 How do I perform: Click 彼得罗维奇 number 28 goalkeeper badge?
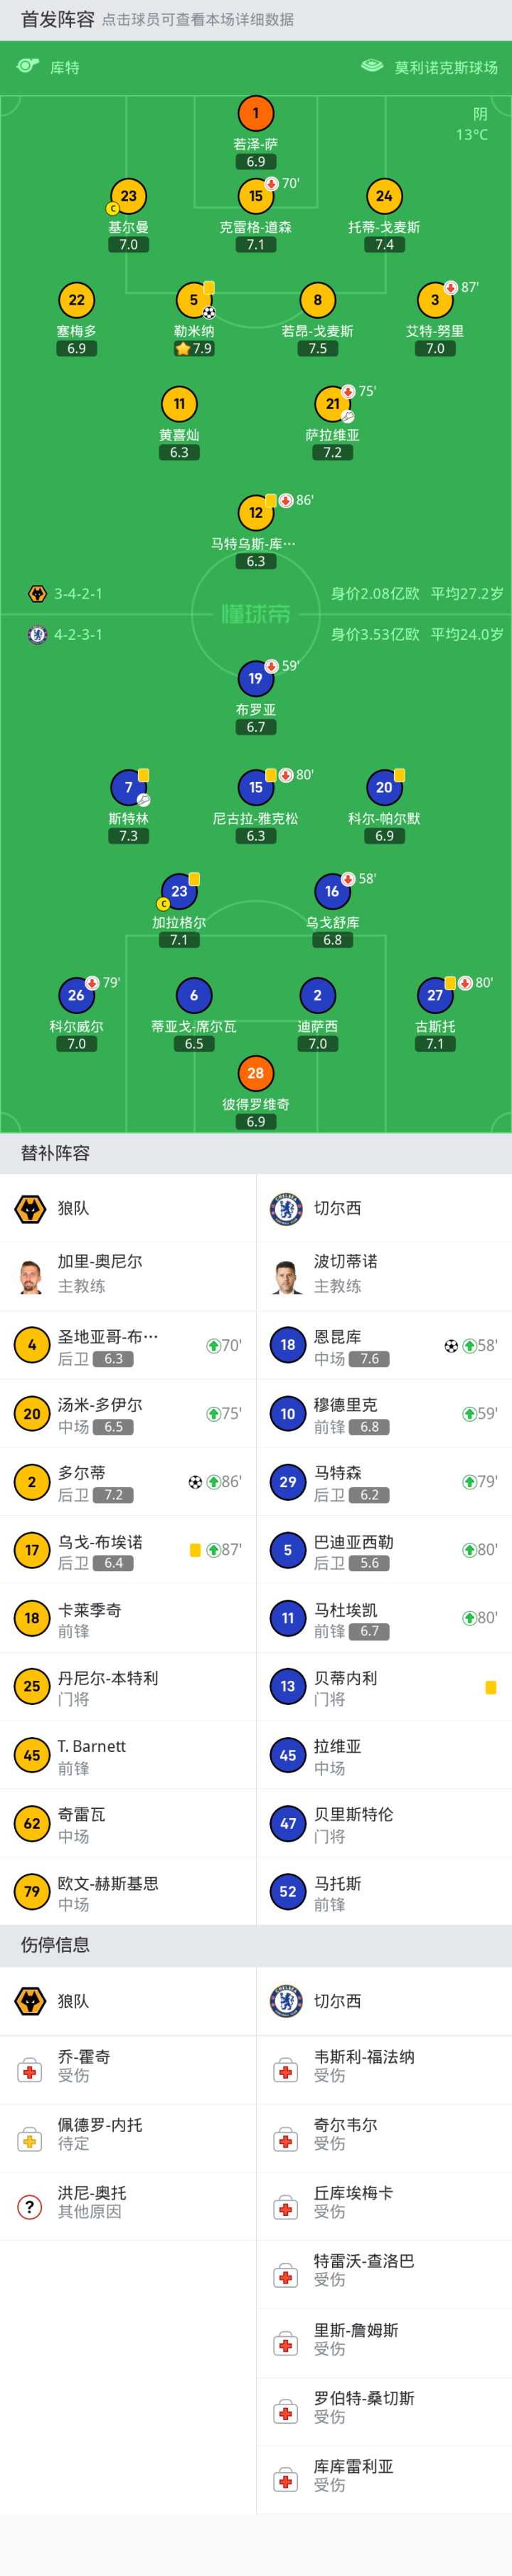(x=256, y=1073)
